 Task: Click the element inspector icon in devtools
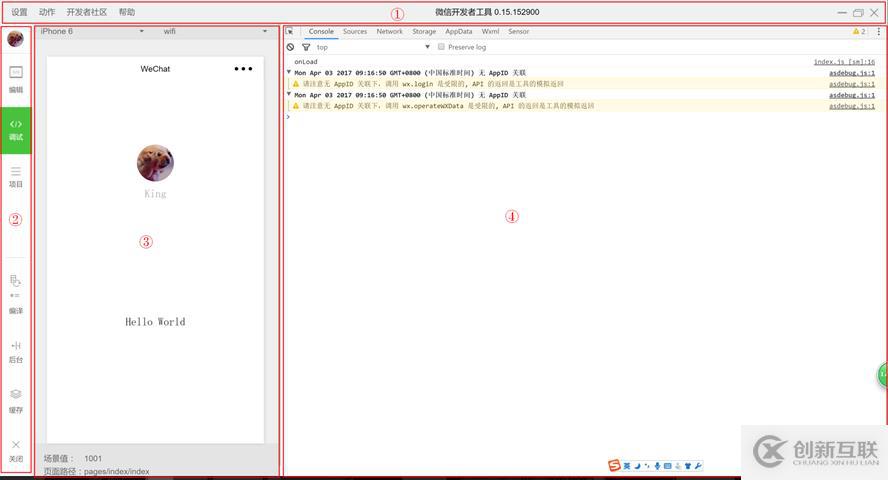click(x=289, y=31)
